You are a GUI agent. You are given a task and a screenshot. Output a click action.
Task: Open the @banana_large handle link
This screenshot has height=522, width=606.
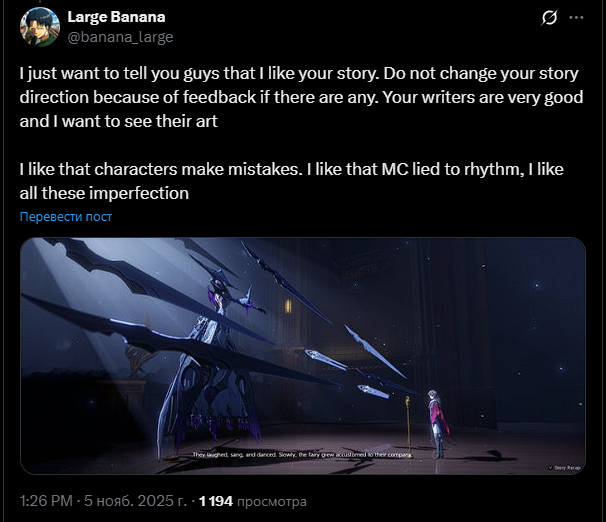click(120, 37)
